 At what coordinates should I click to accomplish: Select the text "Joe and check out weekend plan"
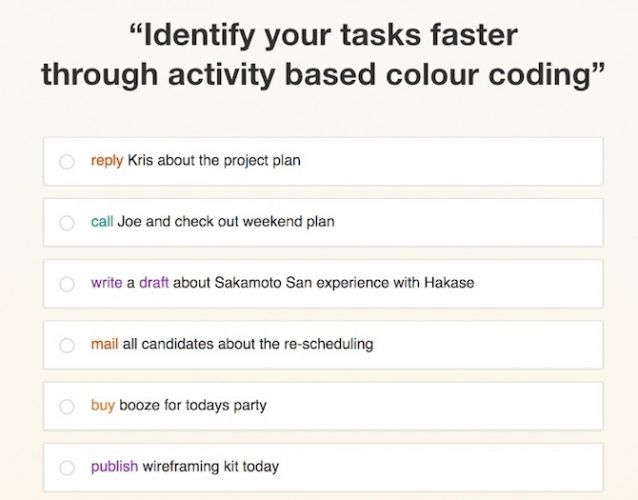click(226, 222)
